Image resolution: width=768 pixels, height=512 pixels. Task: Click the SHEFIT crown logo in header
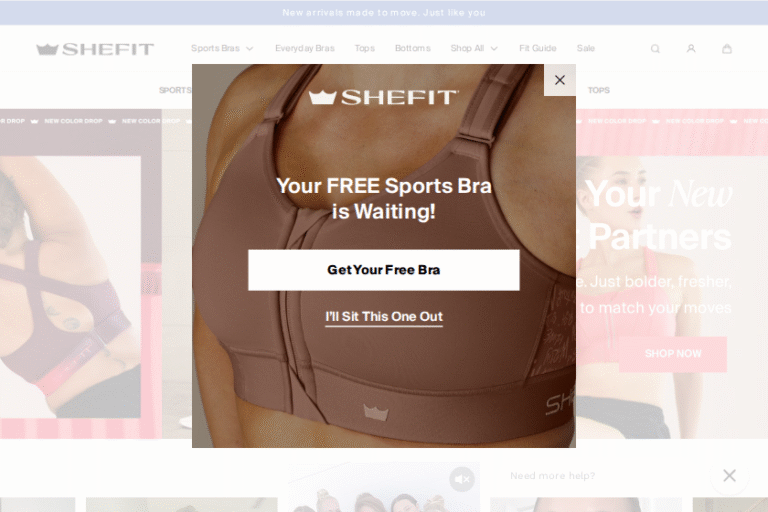point(95,49)
